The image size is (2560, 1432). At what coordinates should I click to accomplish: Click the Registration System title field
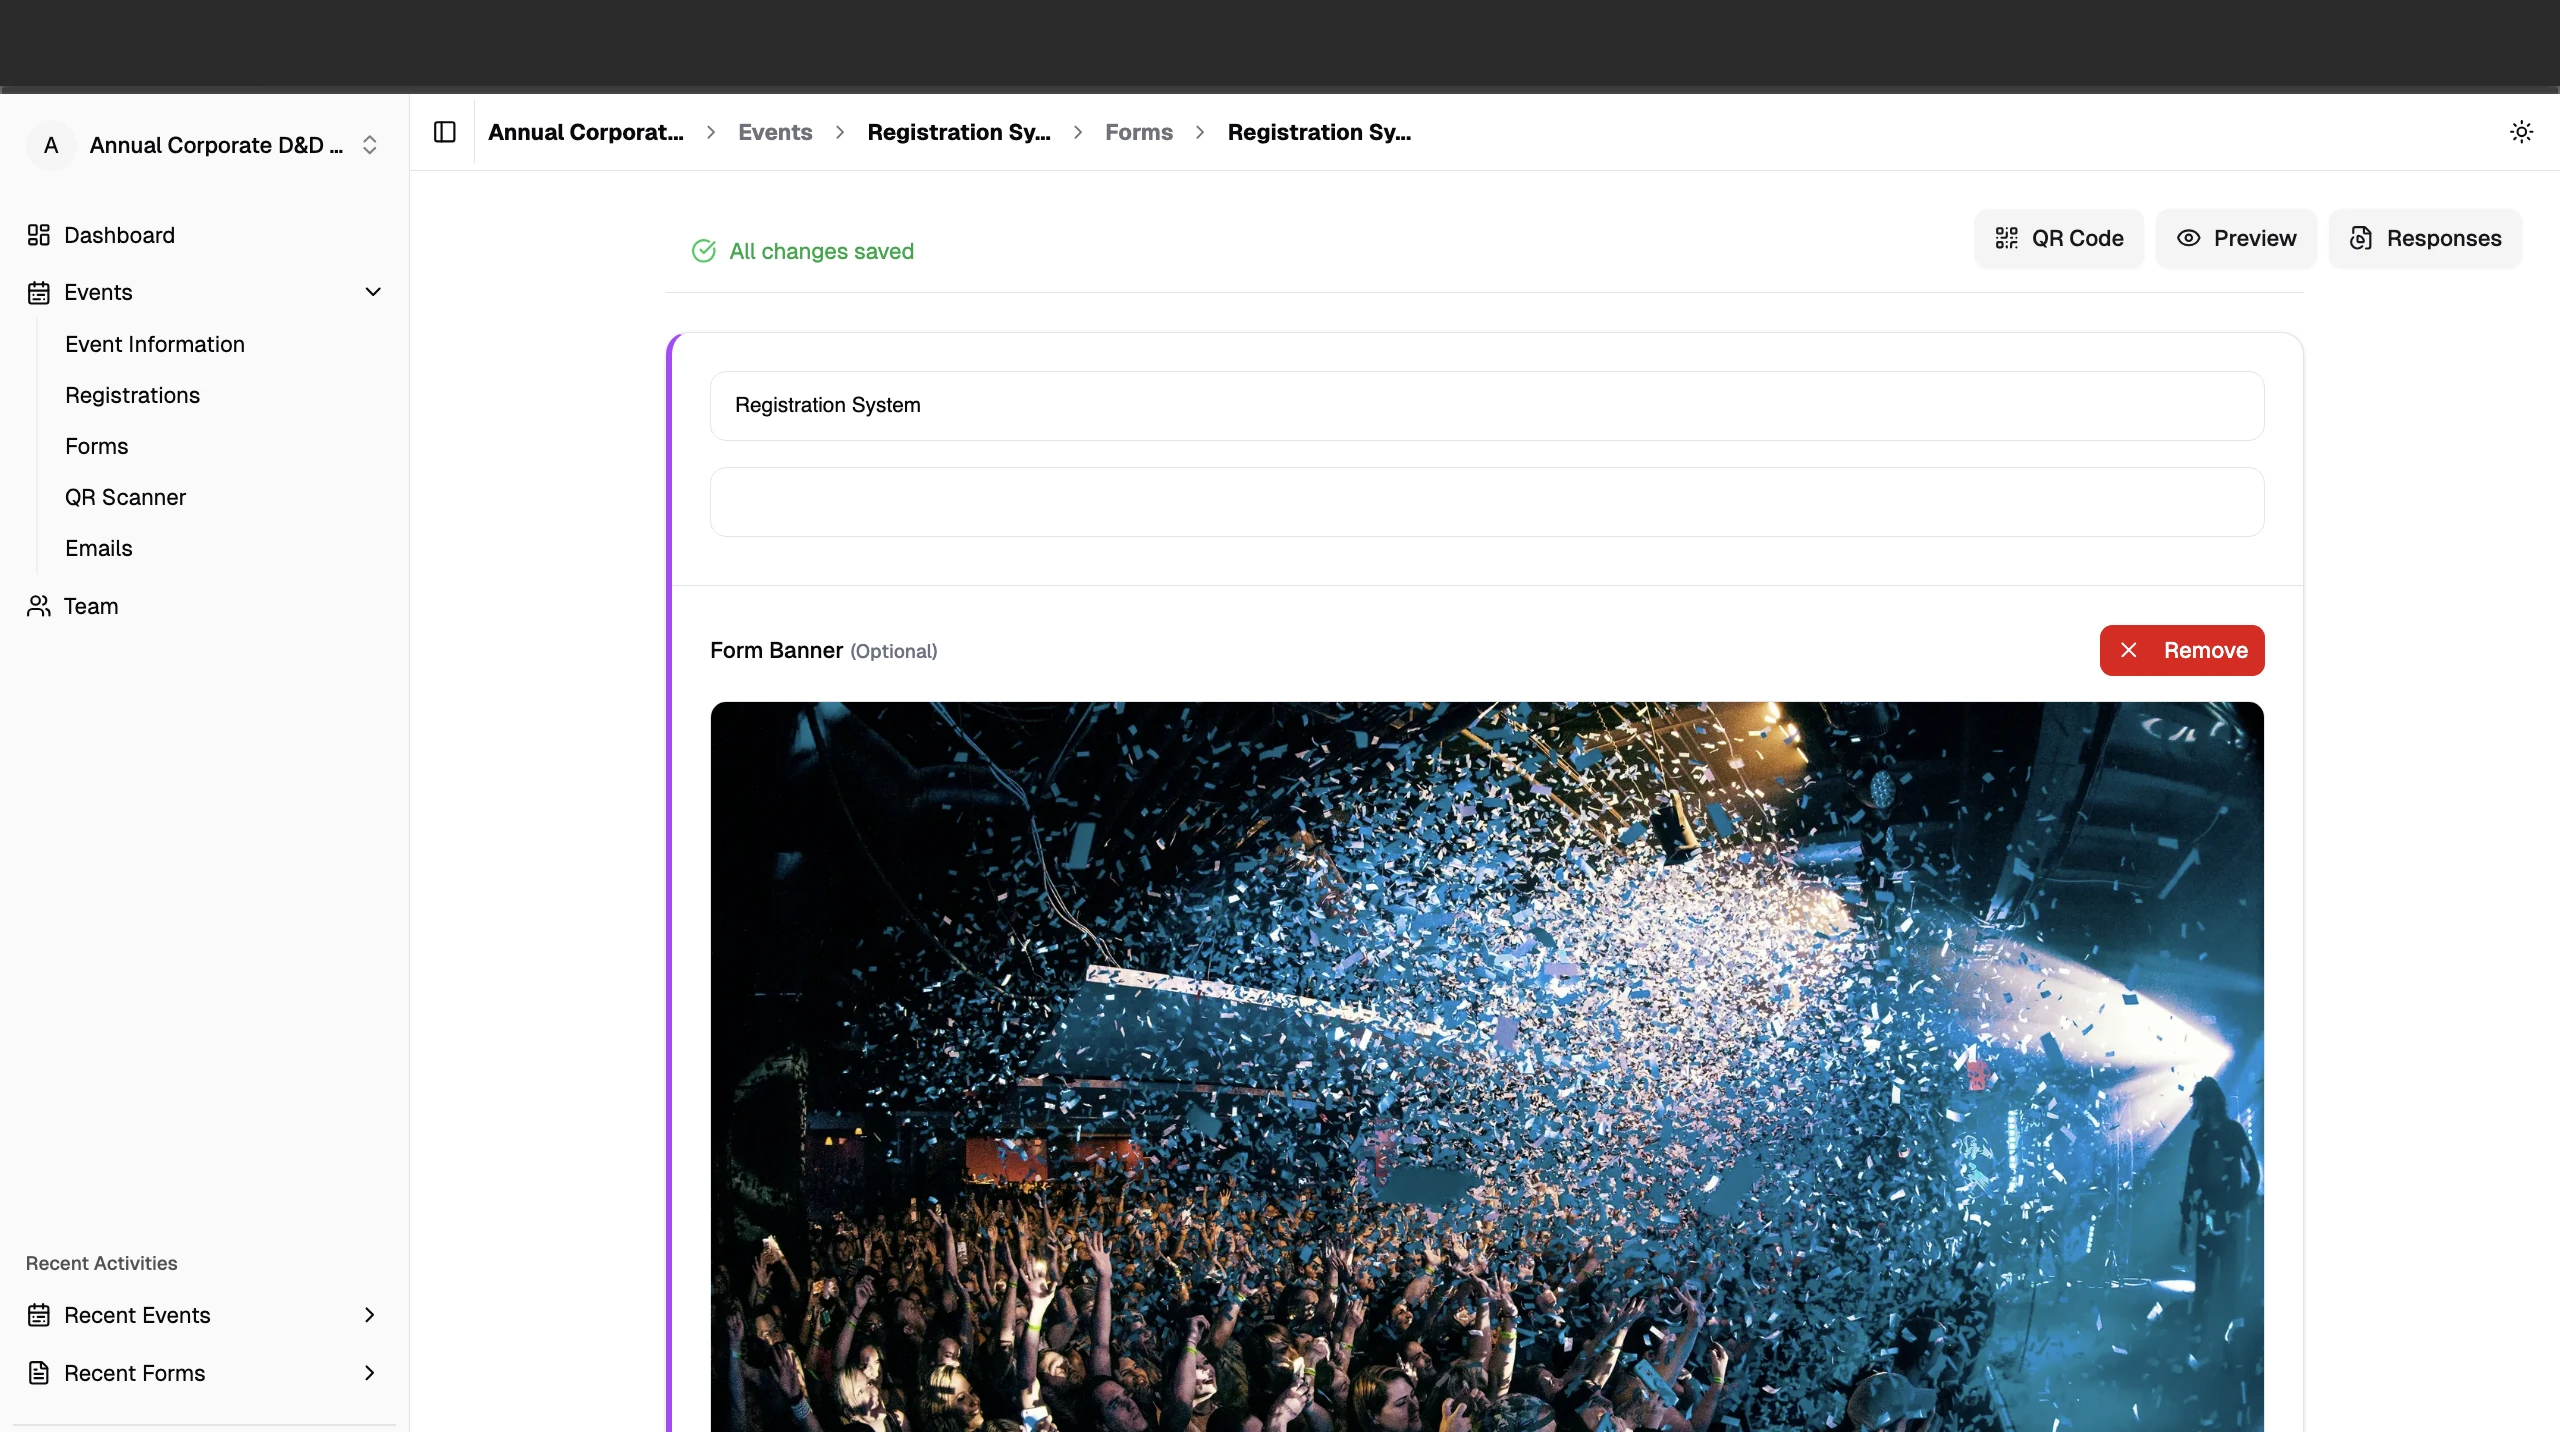pos(1485,405)
